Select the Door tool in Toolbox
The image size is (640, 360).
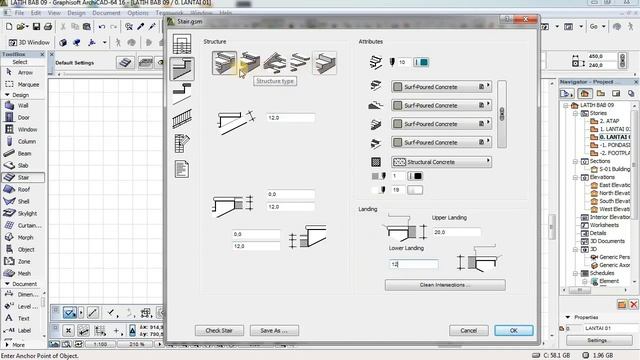(x=23, y=118)
